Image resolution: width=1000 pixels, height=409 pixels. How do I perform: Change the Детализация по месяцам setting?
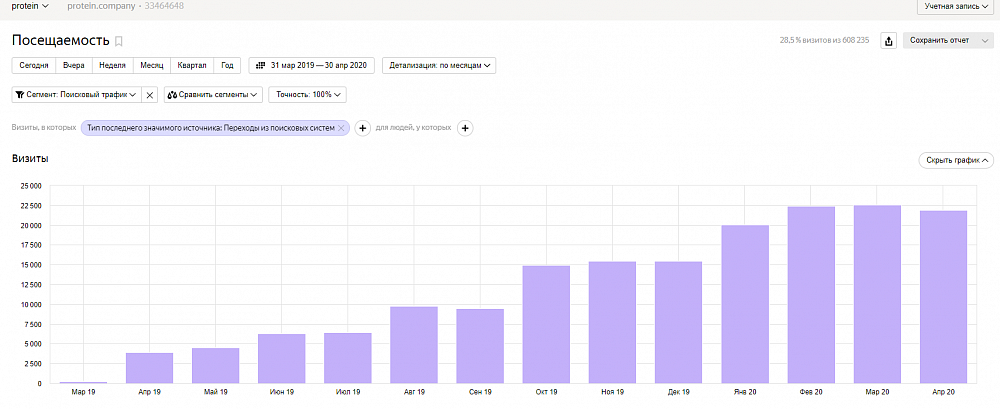click(439, 65)
